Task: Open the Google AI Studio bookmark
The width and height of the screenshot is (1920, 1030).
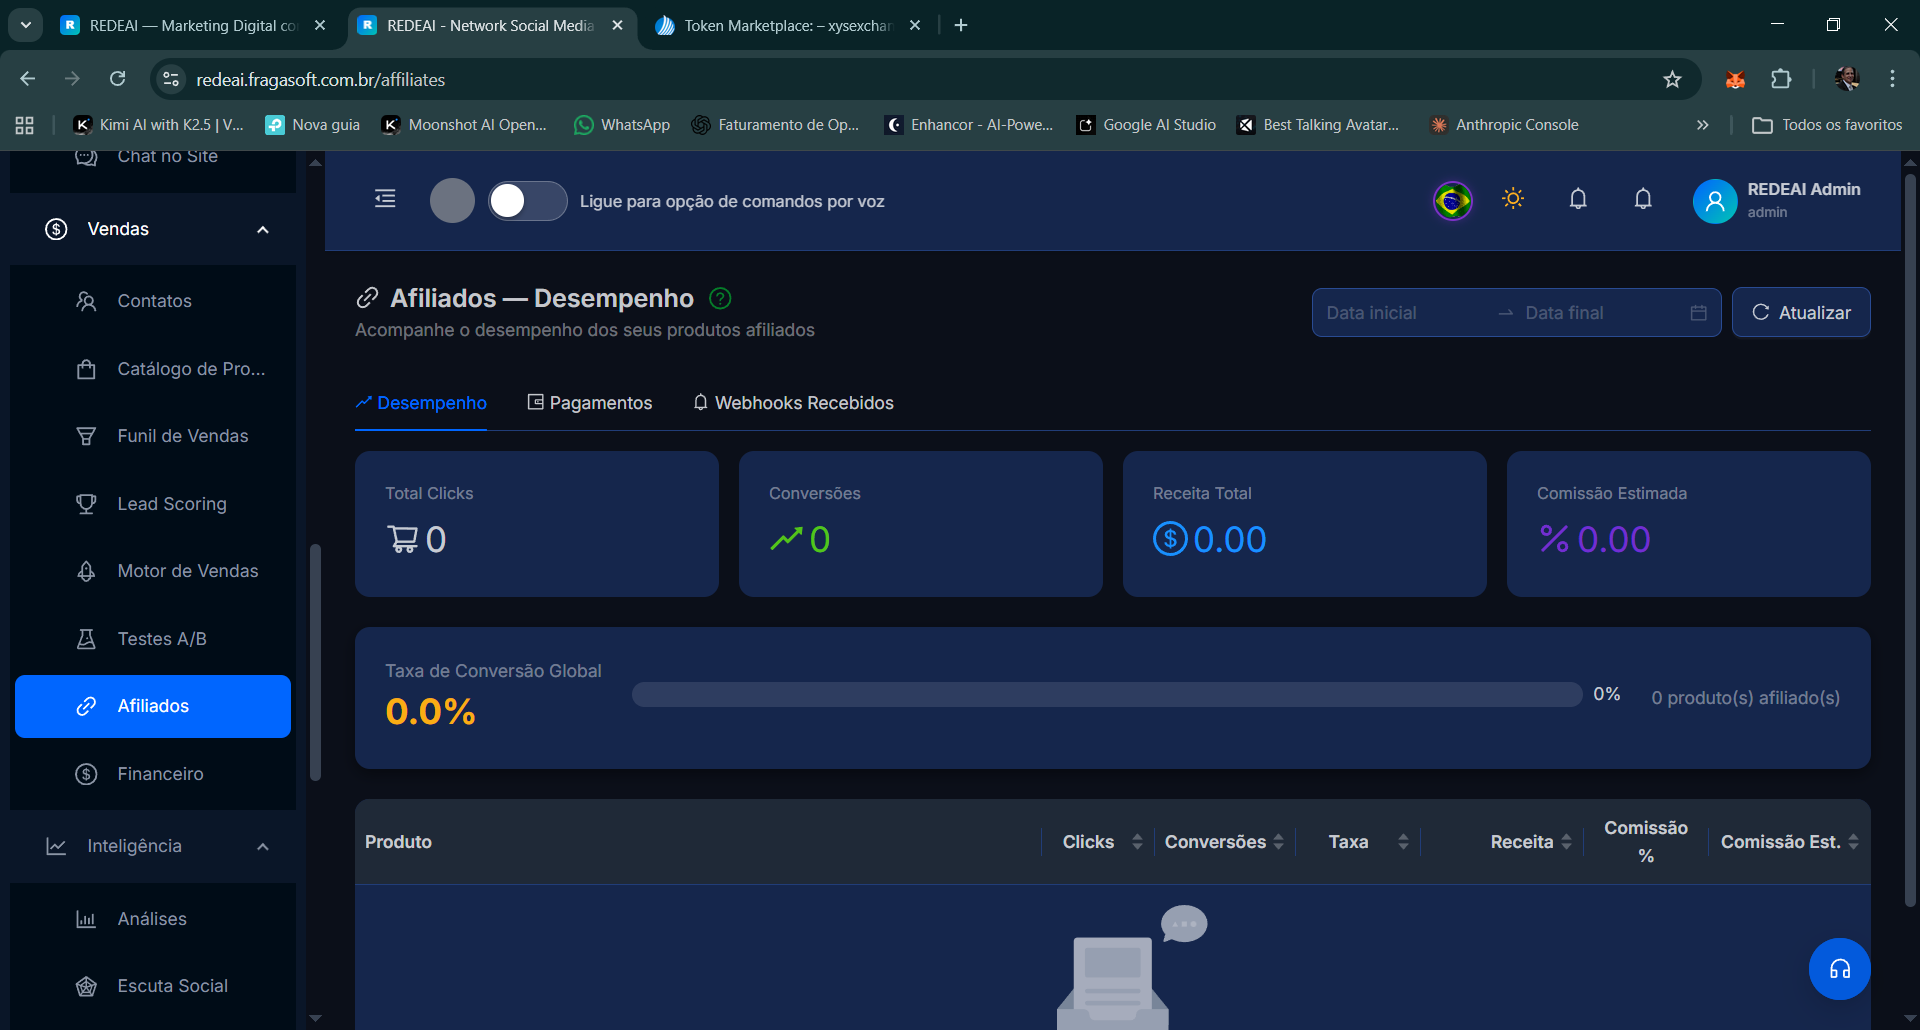Action: 1146,125
